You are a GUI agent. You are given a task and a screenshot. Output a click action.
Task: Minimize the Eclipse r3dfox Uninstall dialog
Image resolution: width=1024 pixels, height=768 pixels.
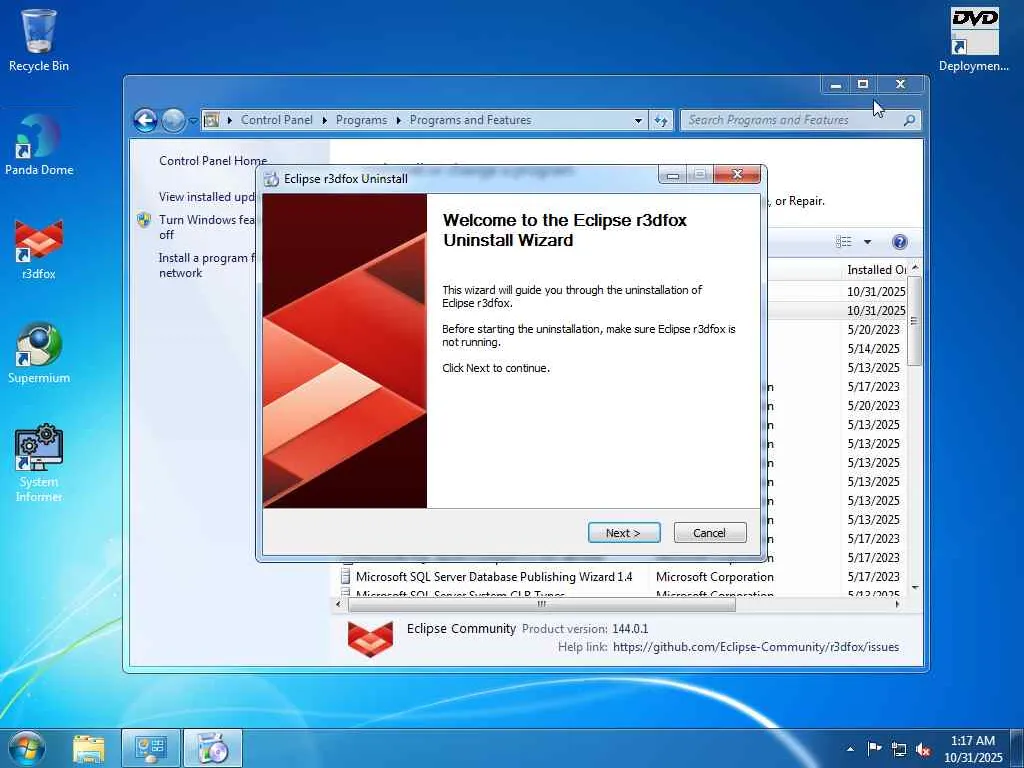coord(673,175)
